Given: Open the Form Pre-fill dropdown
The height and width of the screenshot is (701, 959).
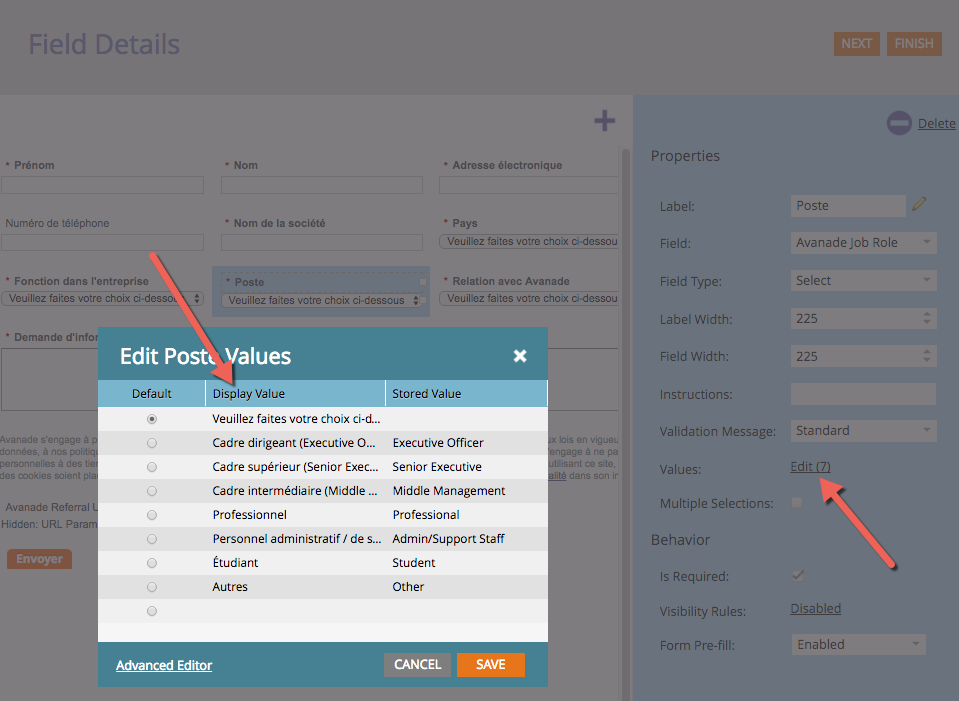Looking at the screenshot, I should (857, 645).
